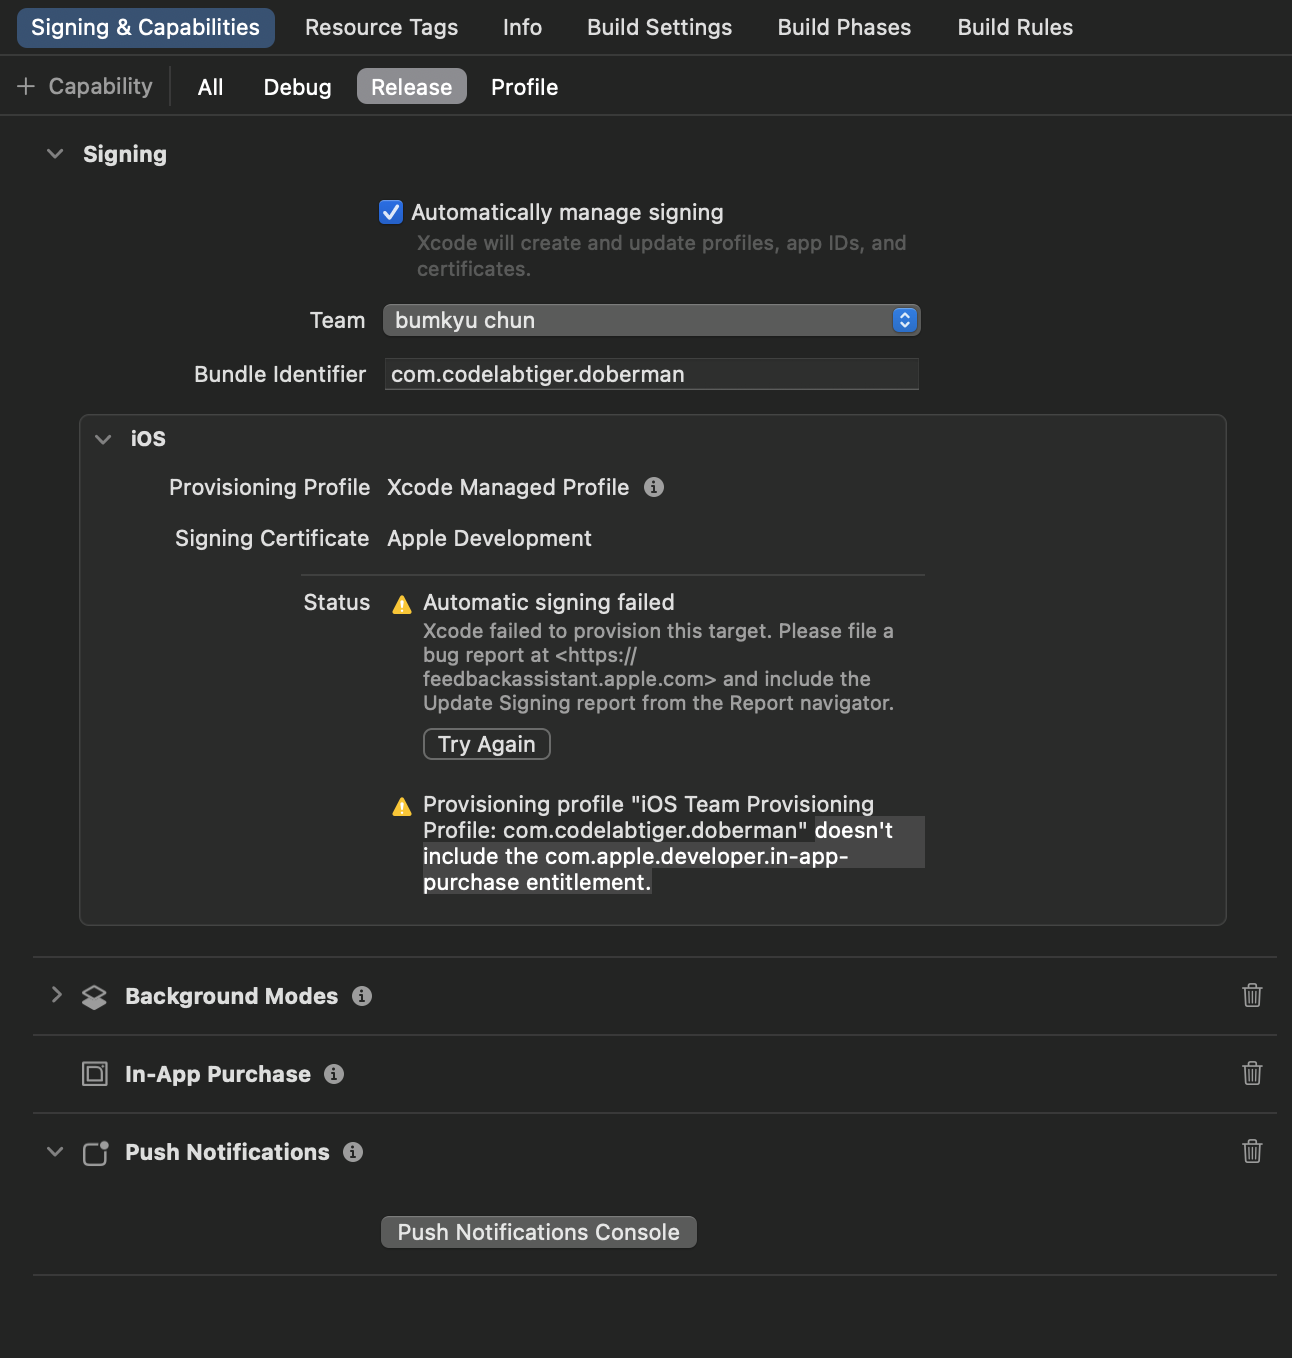The width and height of the screenshot is (1292, 1358).
Task: Expand the Background Modes section
Action: [x=57, y=995]
